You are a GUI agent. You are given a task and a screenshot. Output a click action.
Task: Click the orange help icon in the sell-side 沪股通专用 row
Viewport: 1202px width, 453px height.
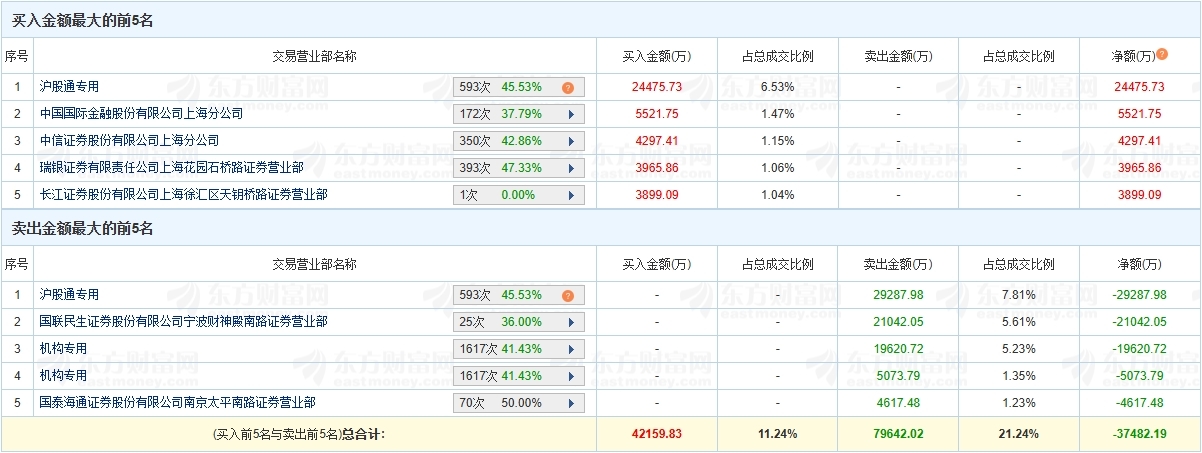pos(568,296)
